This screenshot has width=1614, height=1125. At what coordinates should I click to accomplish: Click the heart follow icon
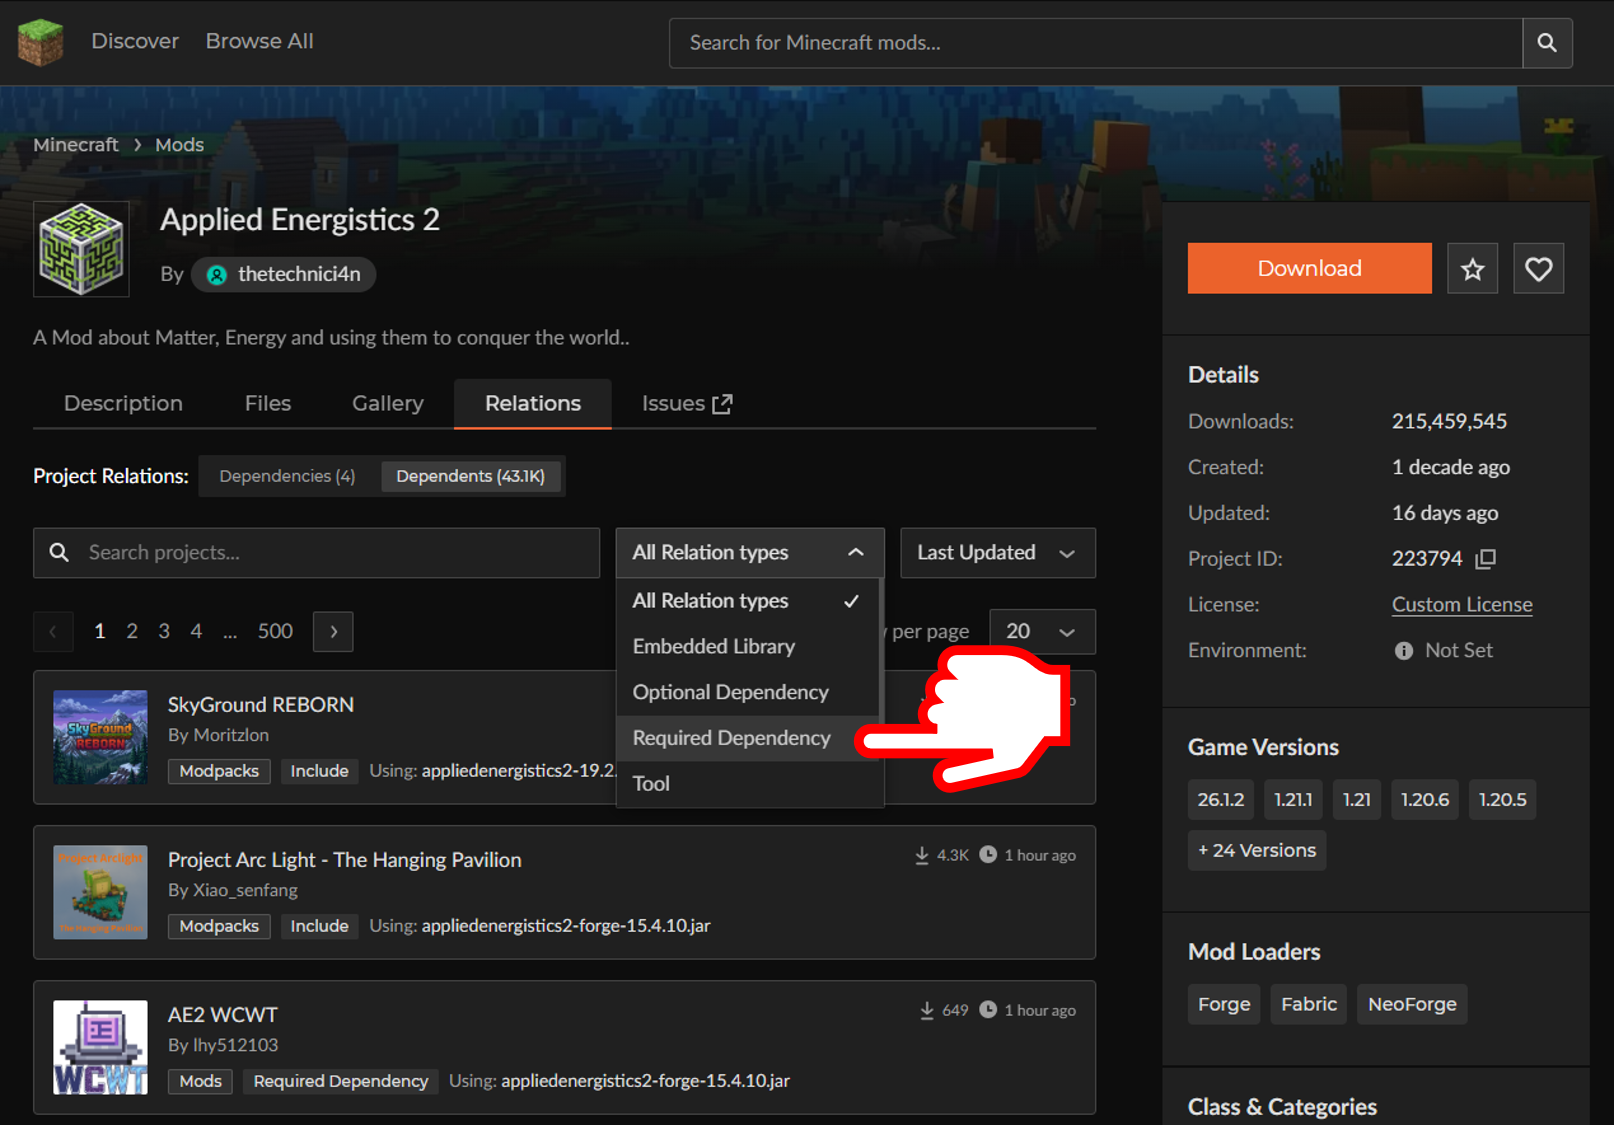click(1538, 269)
